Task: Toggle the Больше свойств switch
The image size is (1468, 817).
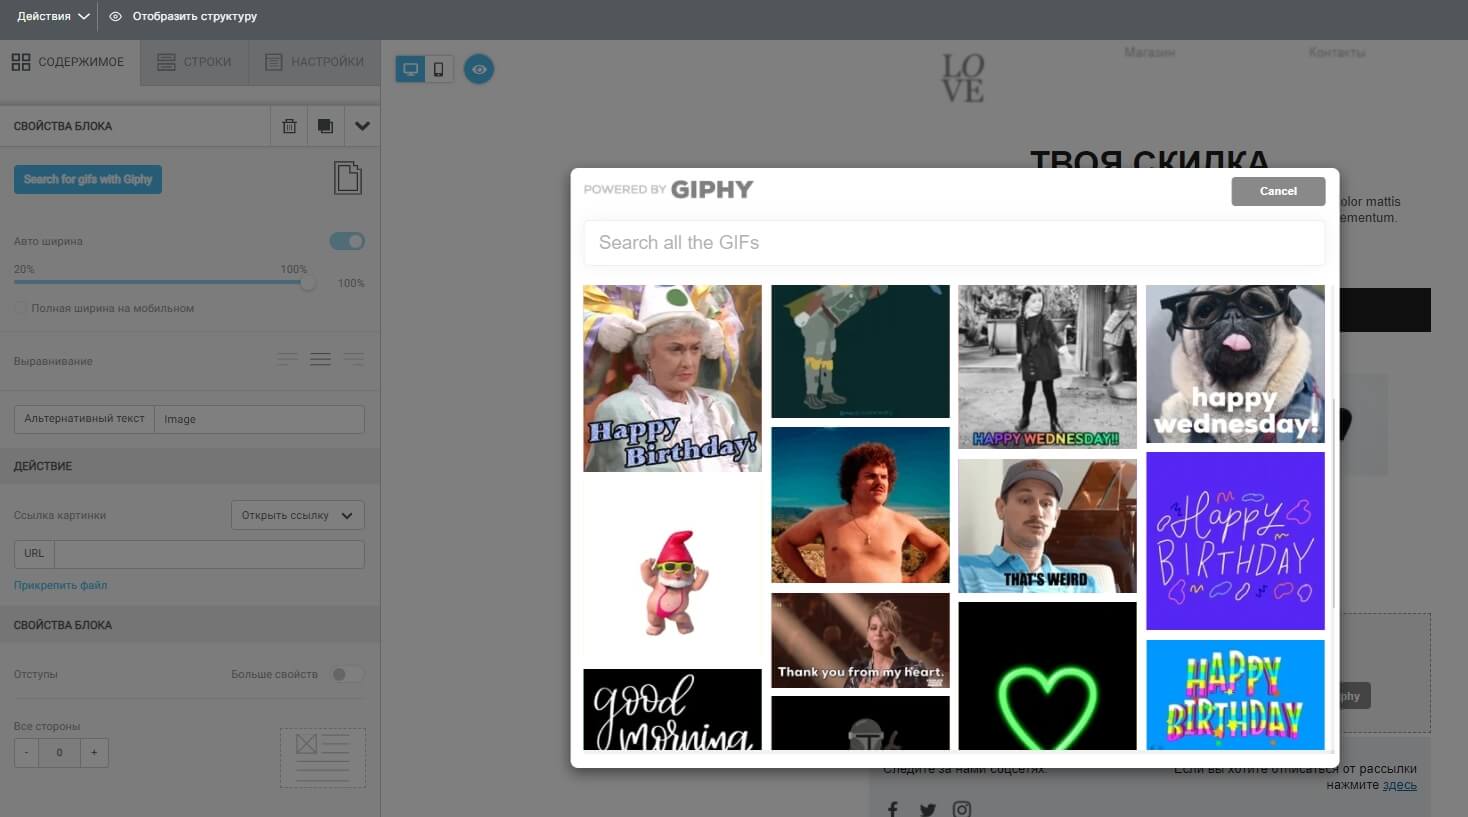Action: [347, 674]
